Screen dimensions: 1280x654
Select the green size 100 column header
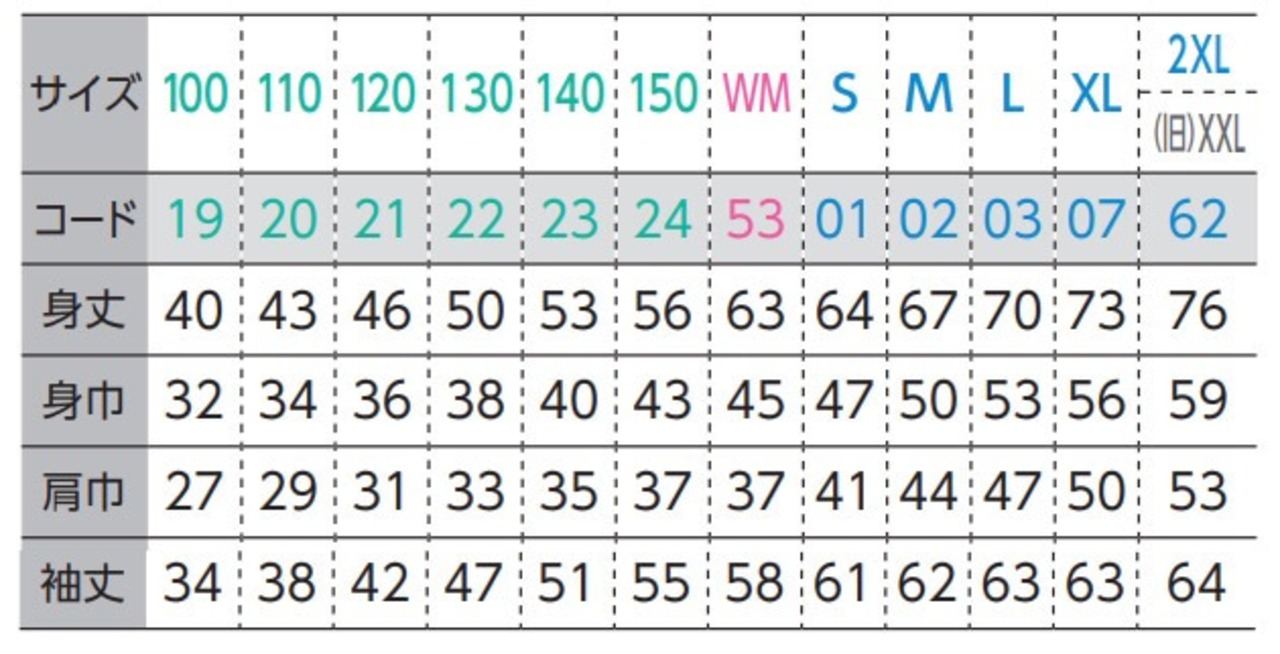pyautogui.click(x=195, y=94)
